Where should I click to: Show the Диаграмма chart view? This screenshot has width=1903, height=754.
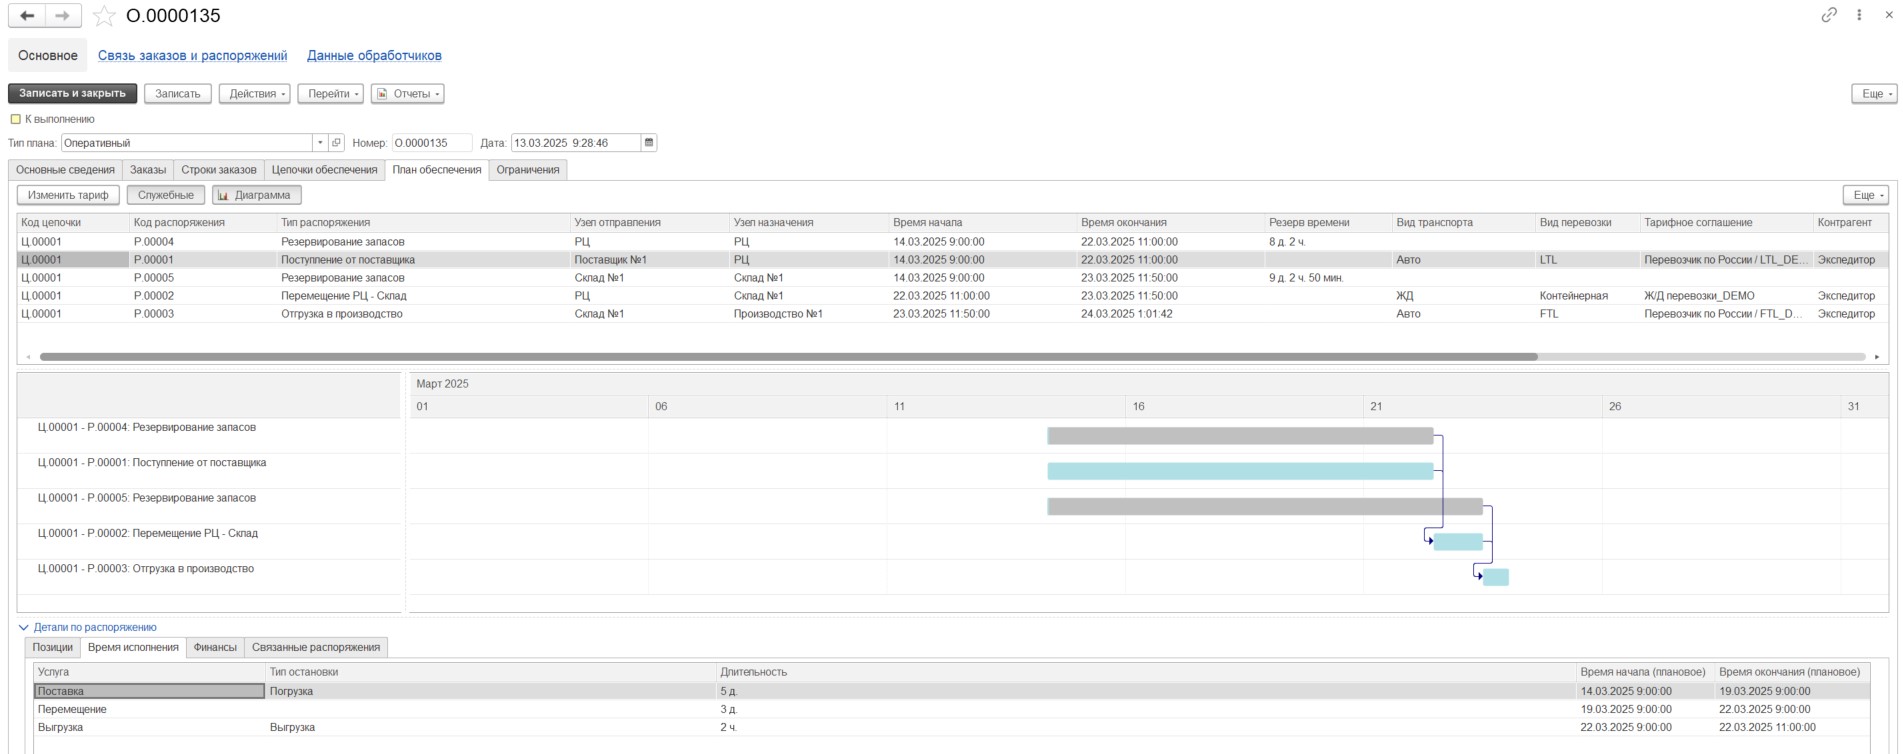(x=256, y=195)
